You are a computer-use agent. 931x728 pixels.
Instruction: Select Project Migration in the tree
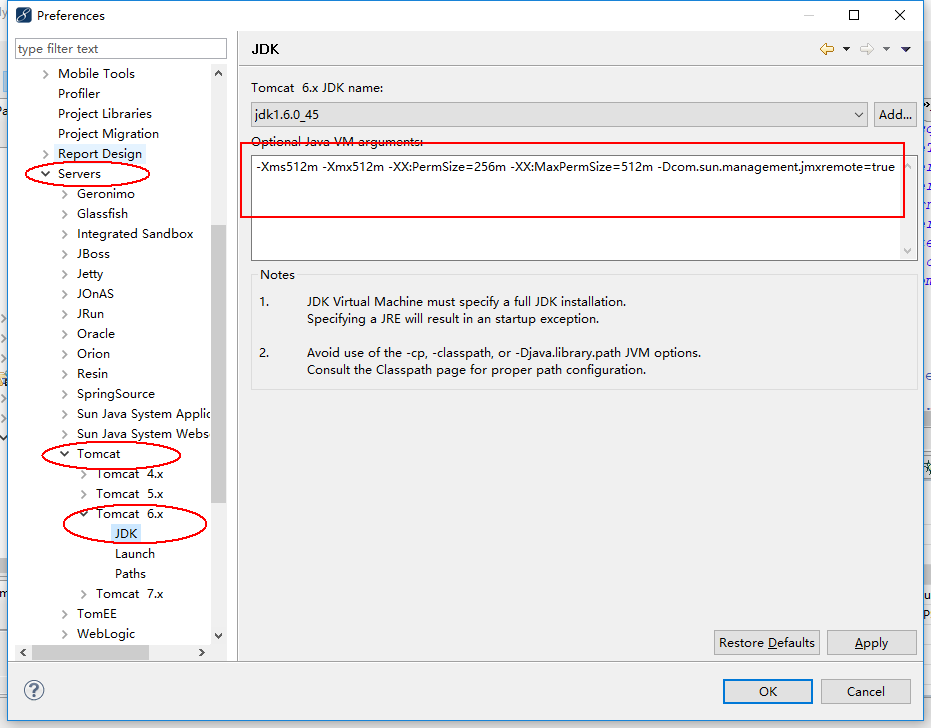coord(108,134)
